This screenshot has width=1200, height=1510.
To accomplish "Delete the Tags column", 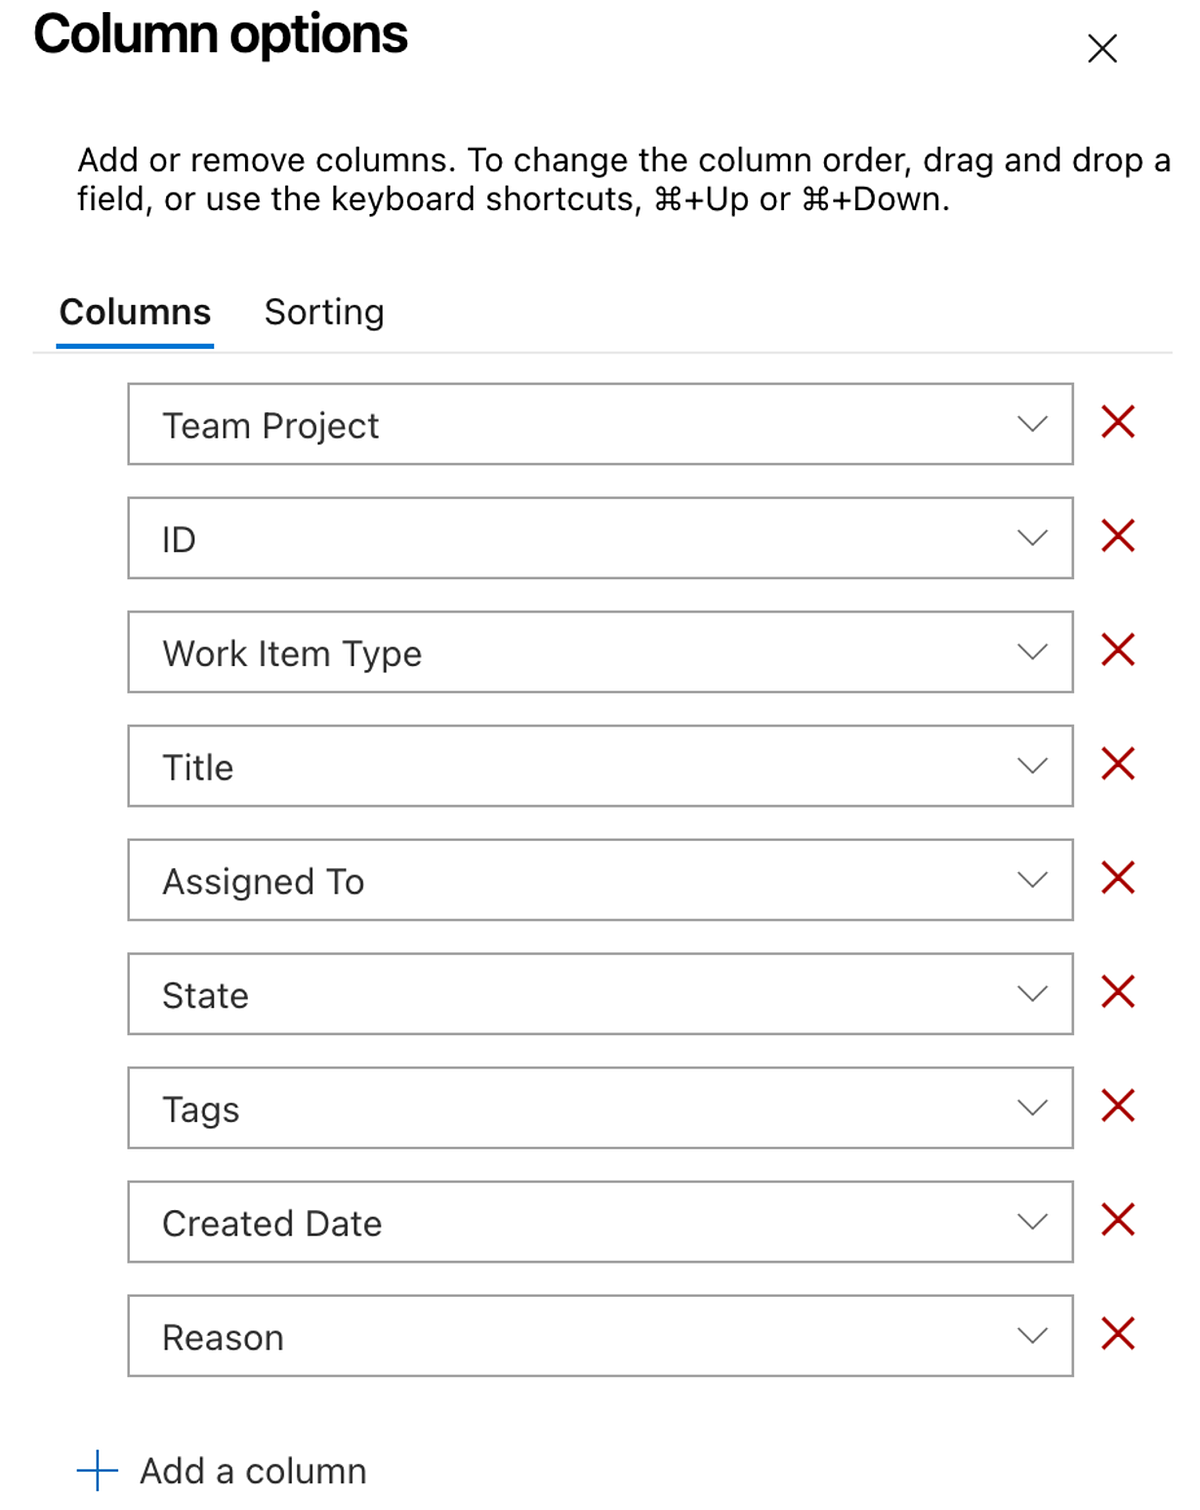I will [x=1117, y=1106].
